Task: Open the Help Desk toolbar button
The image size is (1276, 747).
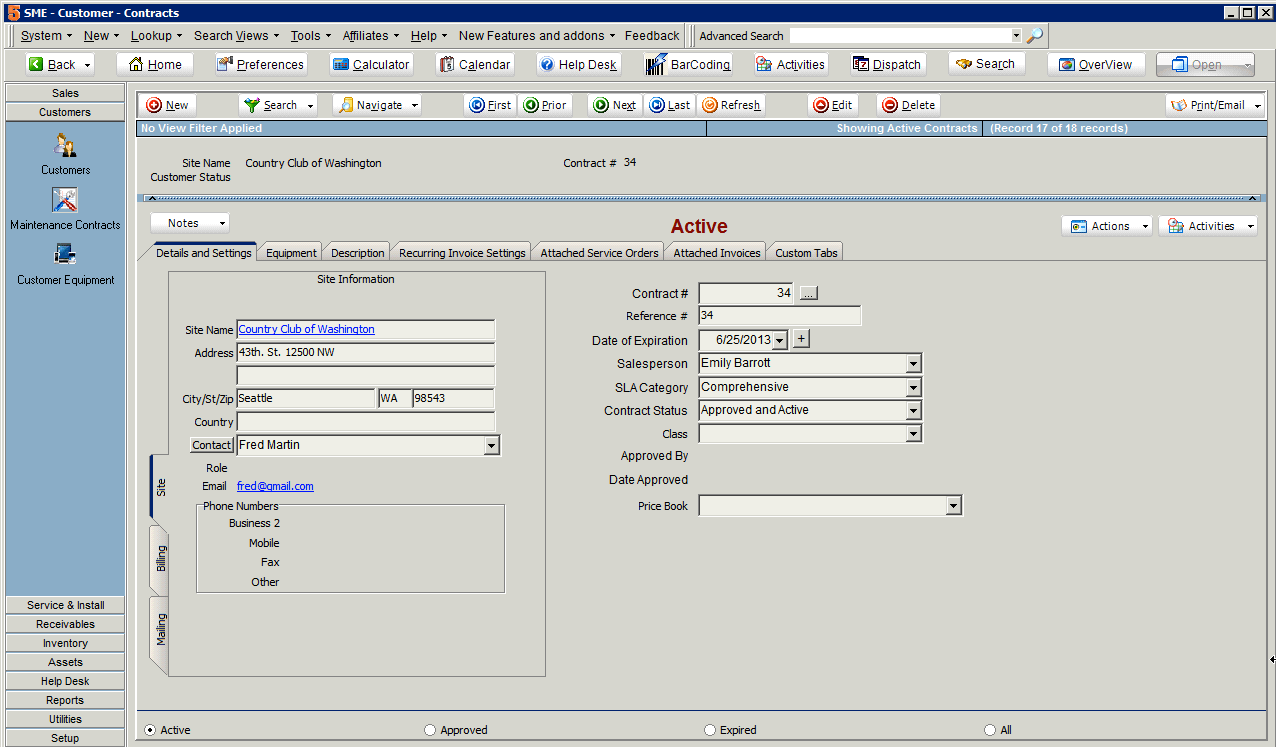Action: (578, 64)
